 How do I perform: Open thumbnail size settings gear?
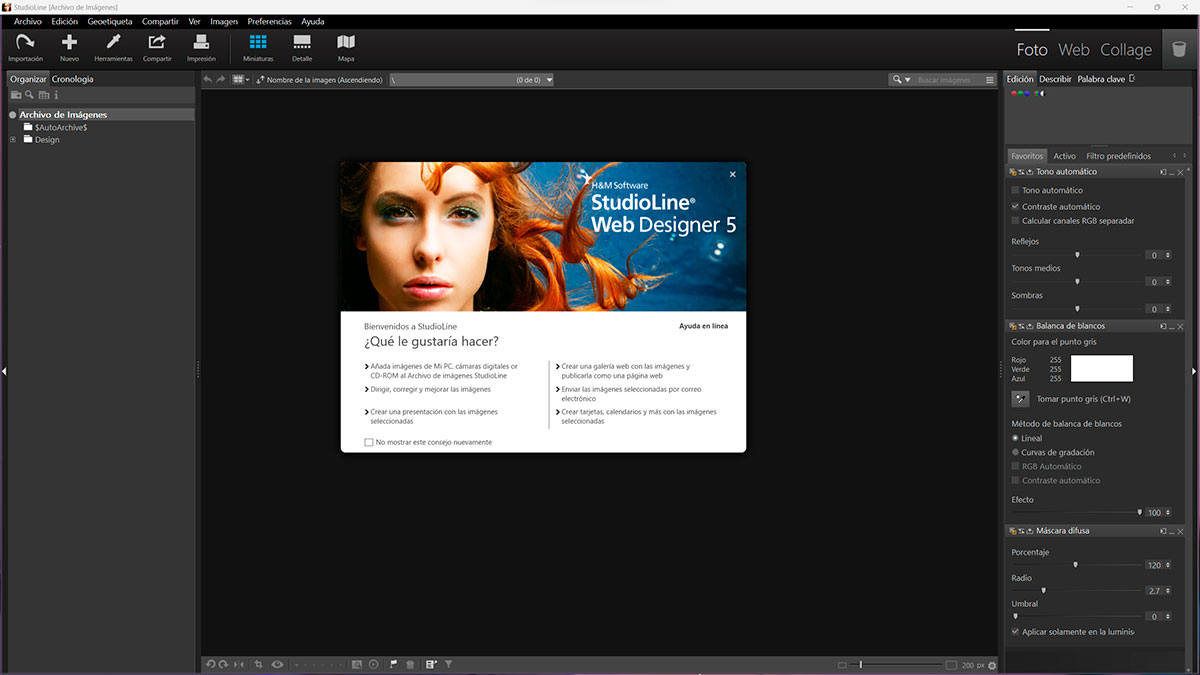[x=992, y=665]
